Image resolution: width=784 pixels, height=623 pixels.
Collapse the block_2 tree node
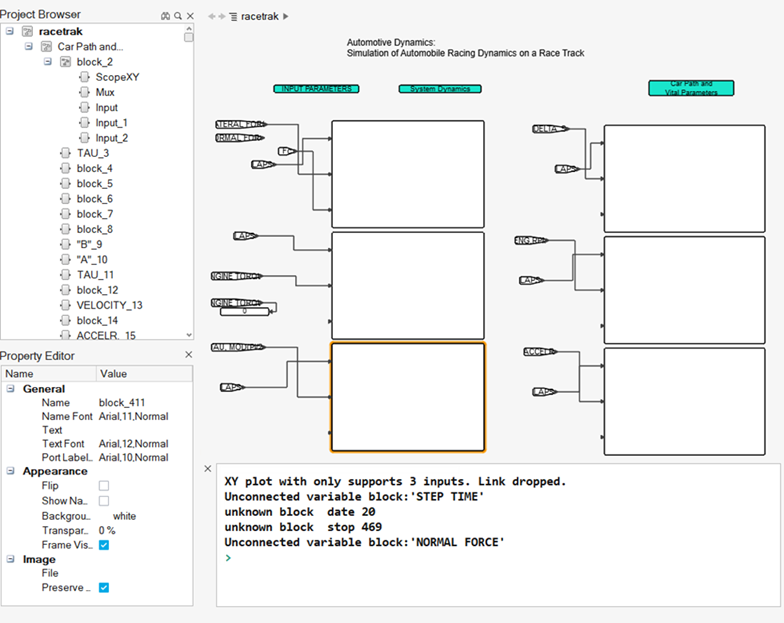pos(49,62)
